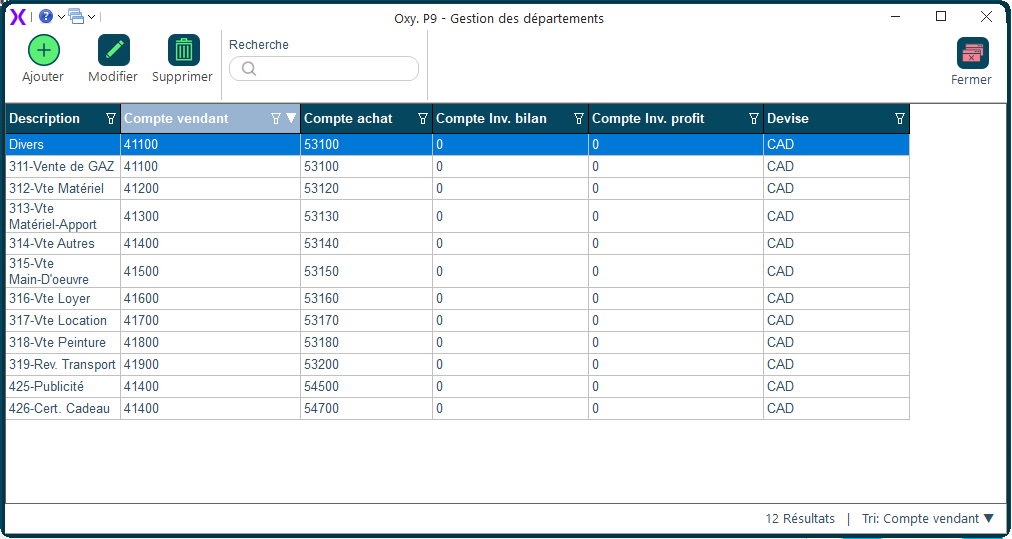Select the 318-Vte Peinture row
The width and height of the screenshot is (1012, 539).
458,342
